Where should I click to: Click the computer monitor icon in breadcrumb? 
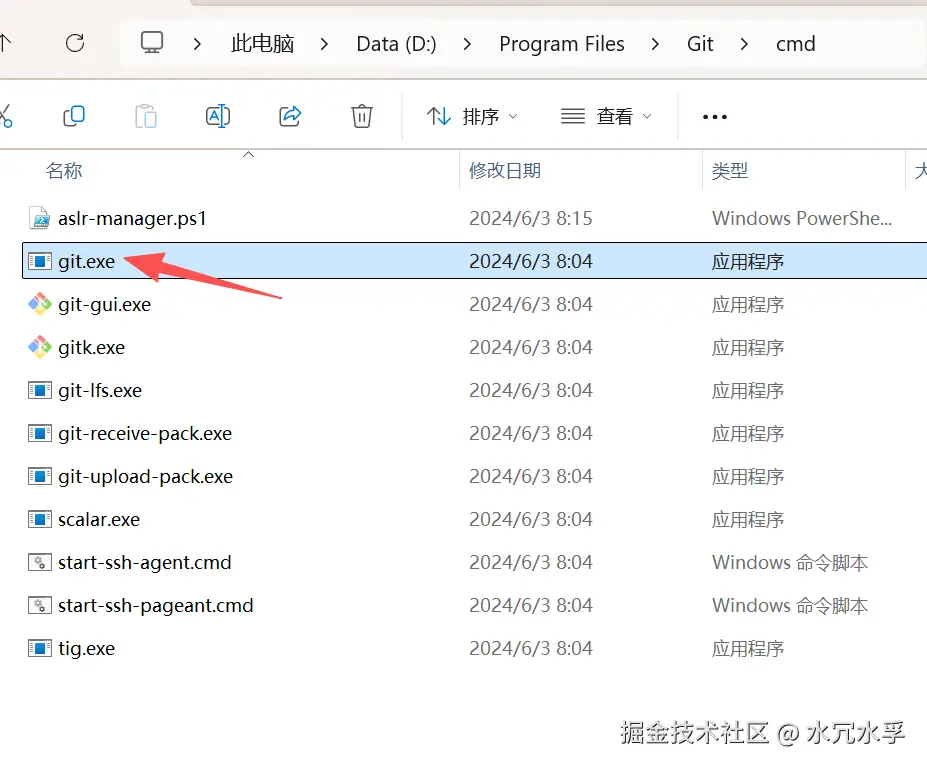coord(152,43)
